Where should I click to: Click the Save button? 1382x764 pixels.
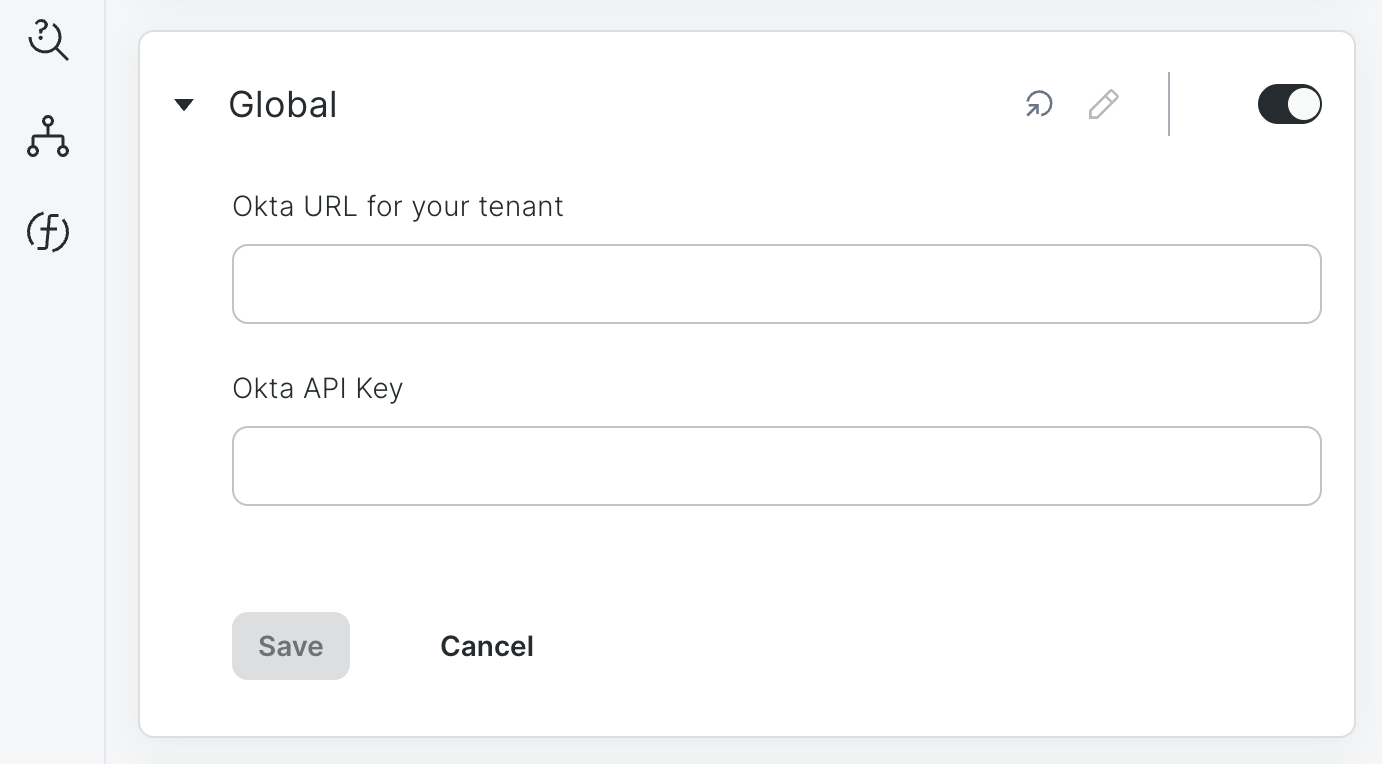pyautogui.click(x=290, y=646)
